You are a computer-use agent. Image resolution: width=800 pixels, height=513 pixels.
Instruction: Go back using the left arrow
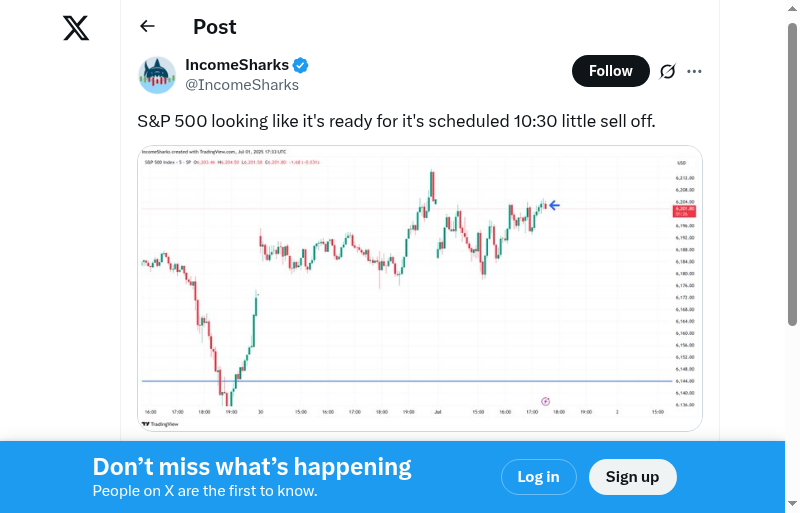148,27
